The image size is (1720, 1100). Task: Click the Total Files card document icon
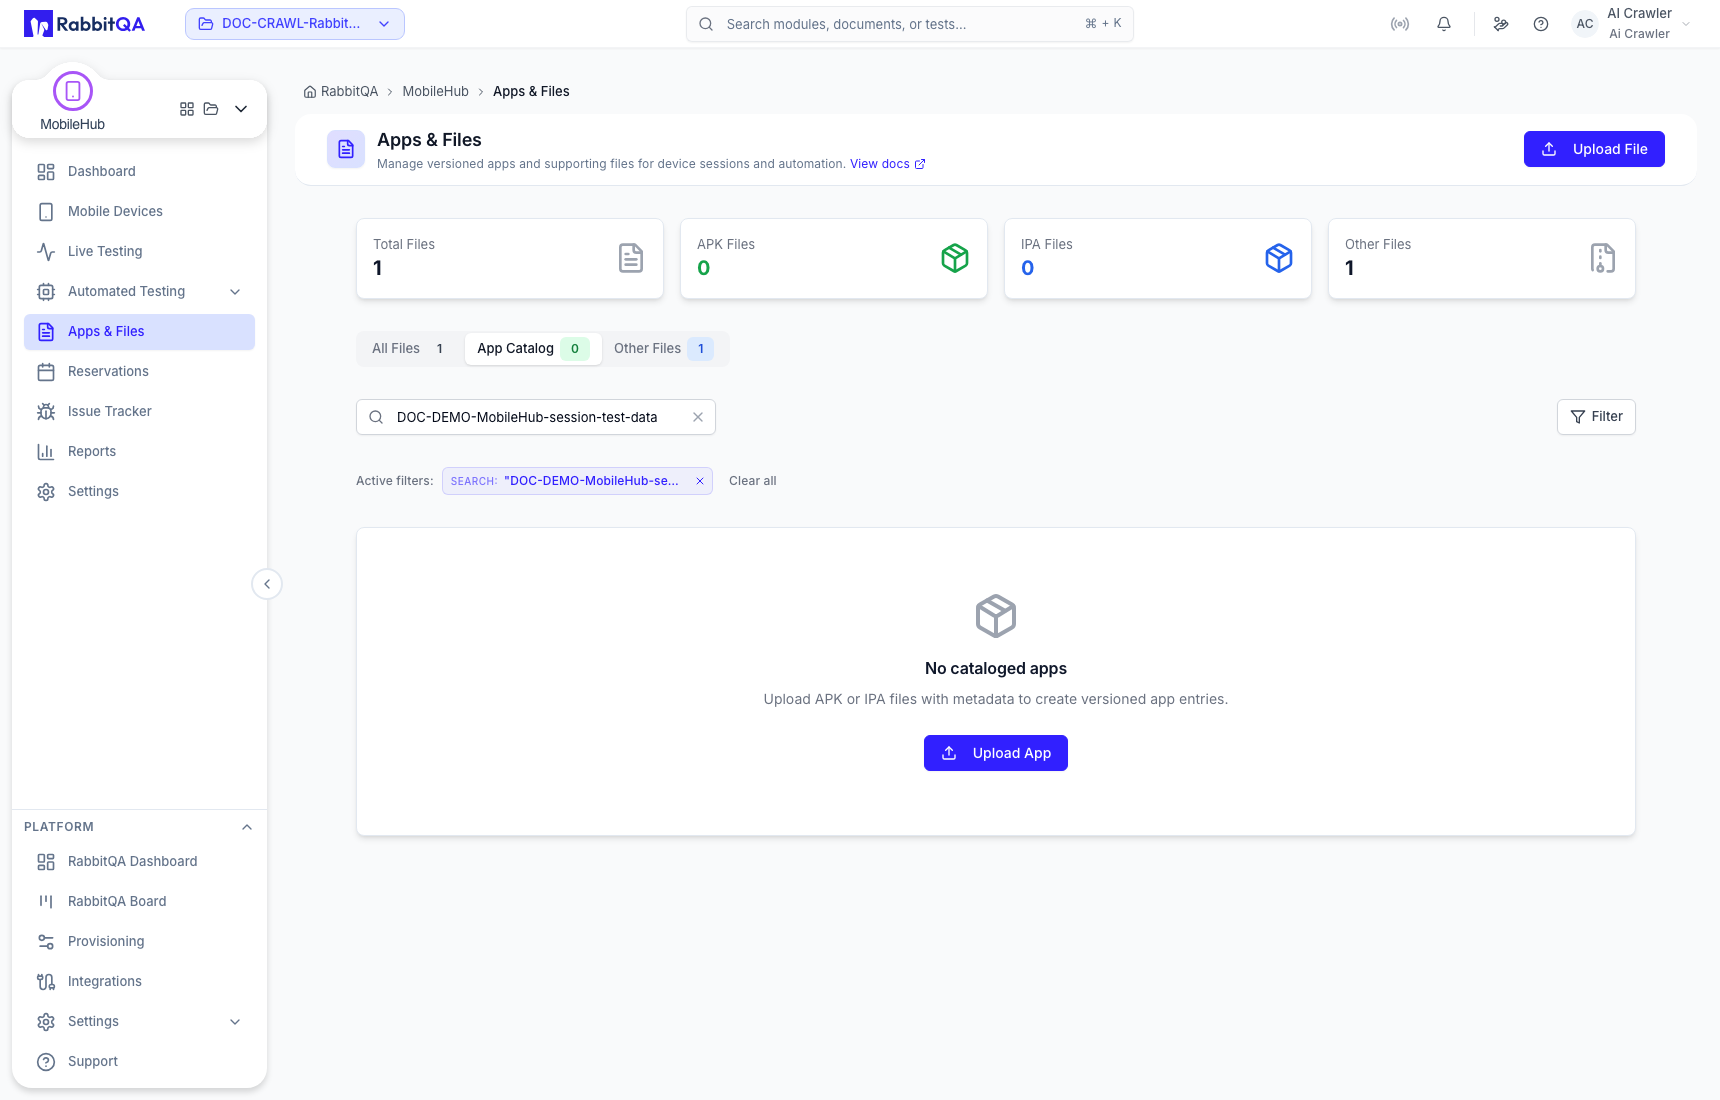(x=631, y=258)
